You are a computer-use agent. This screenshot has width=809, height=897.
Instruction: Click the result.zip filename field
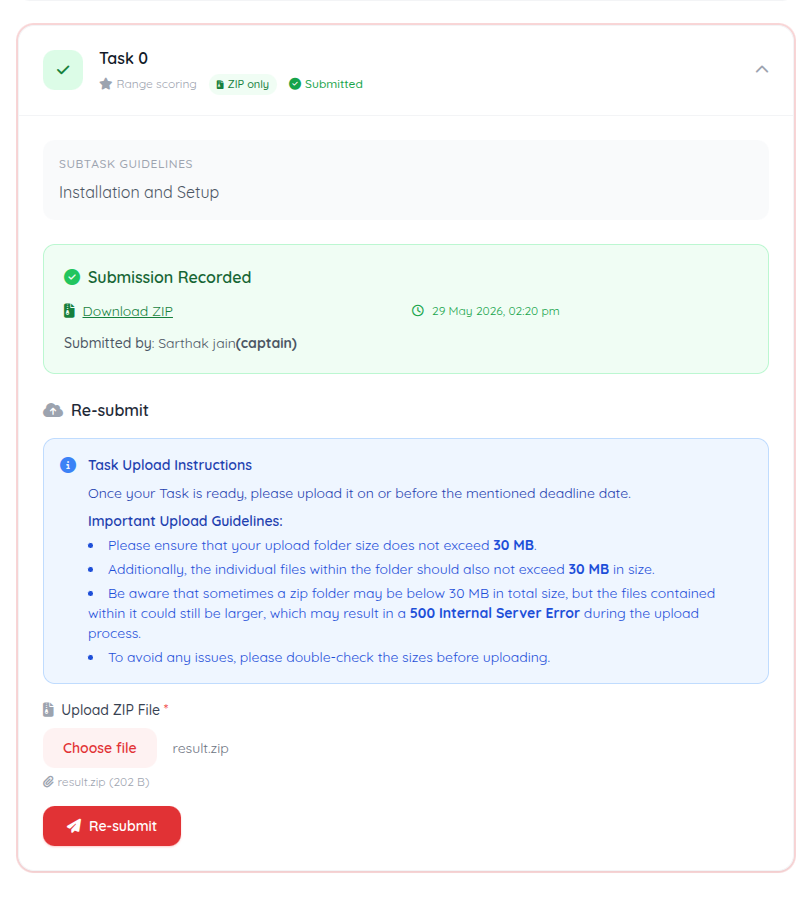click(x=200, y=748)
